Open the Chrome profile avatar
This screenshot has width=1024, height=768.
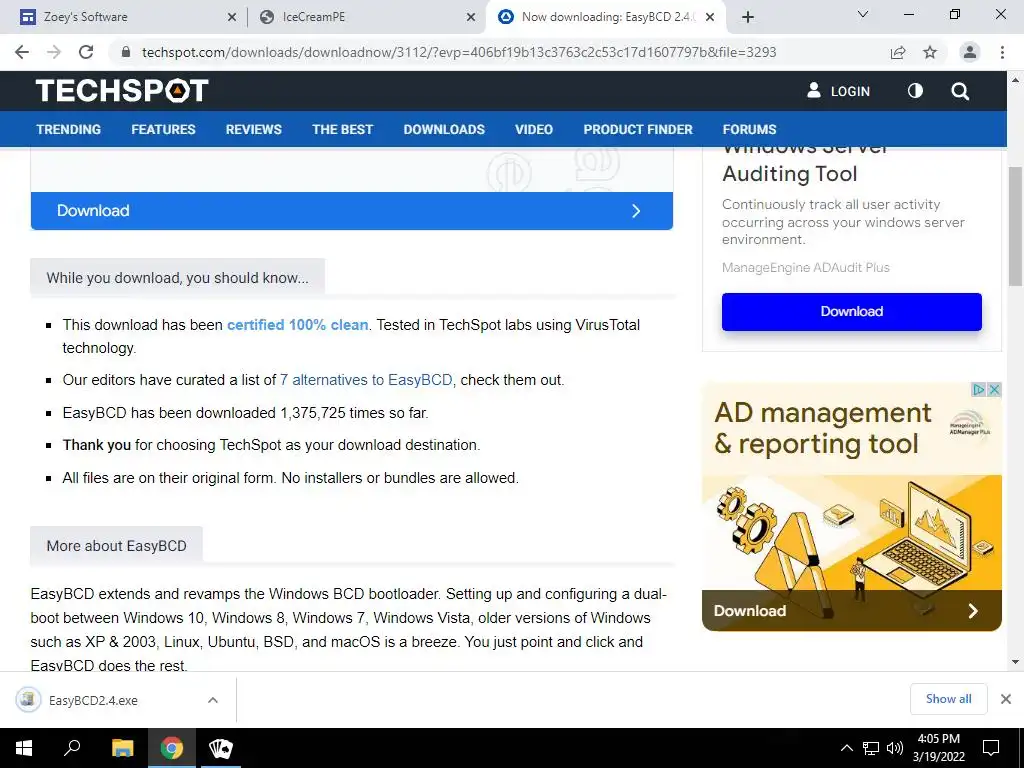pos(970,52)
